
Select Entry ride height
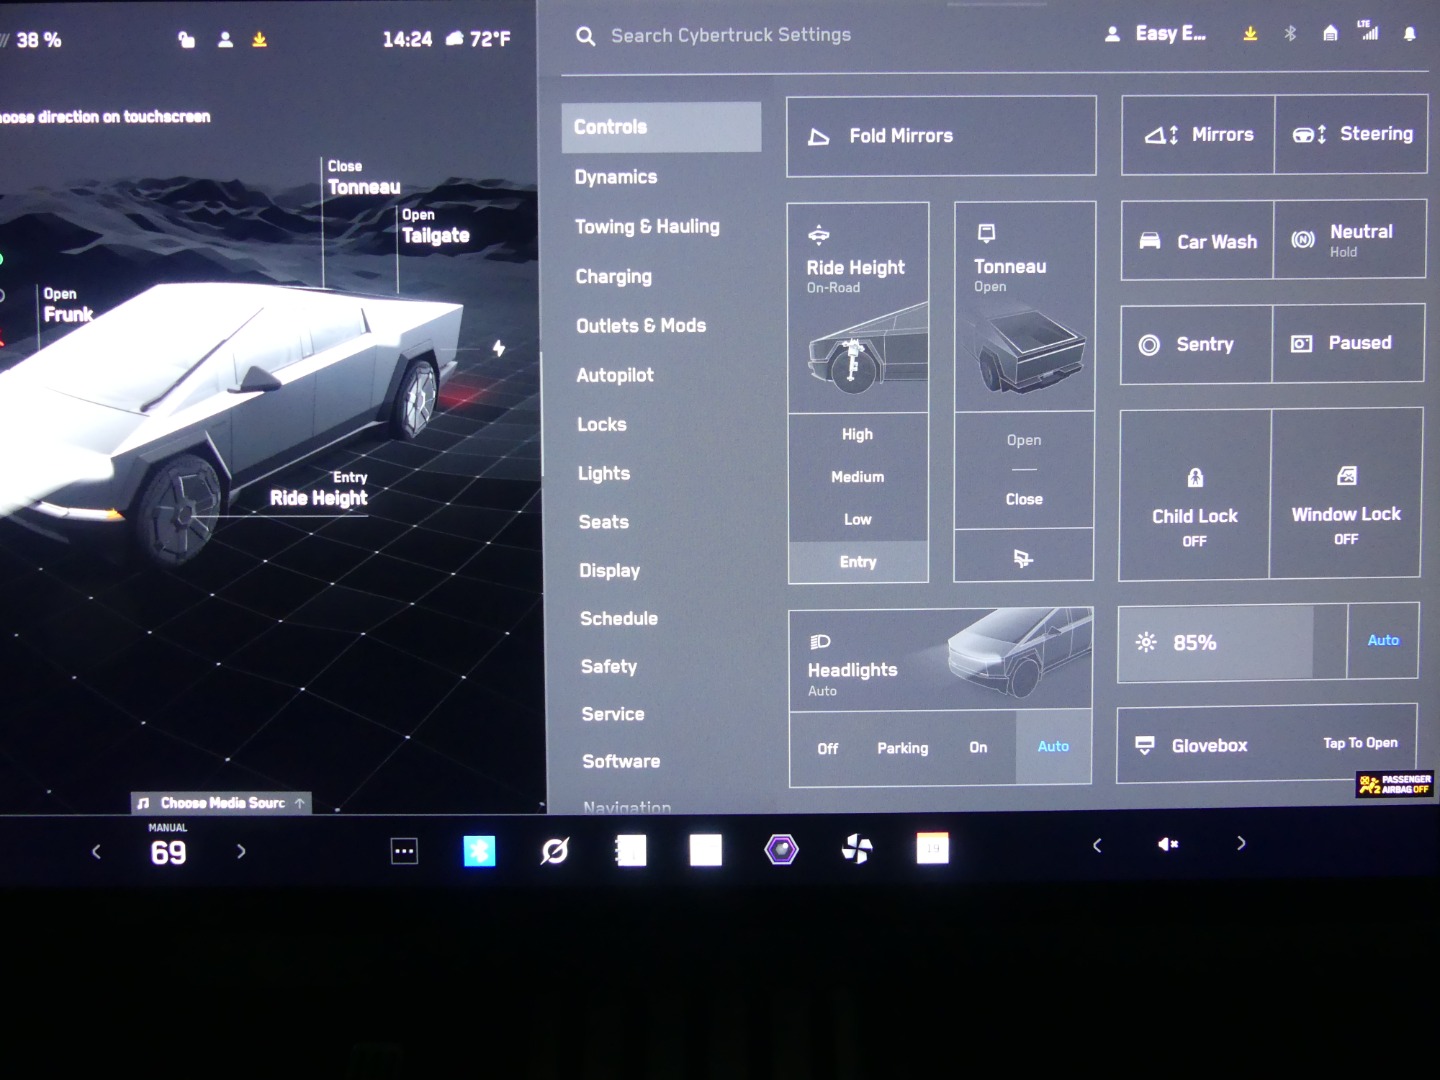858,562
